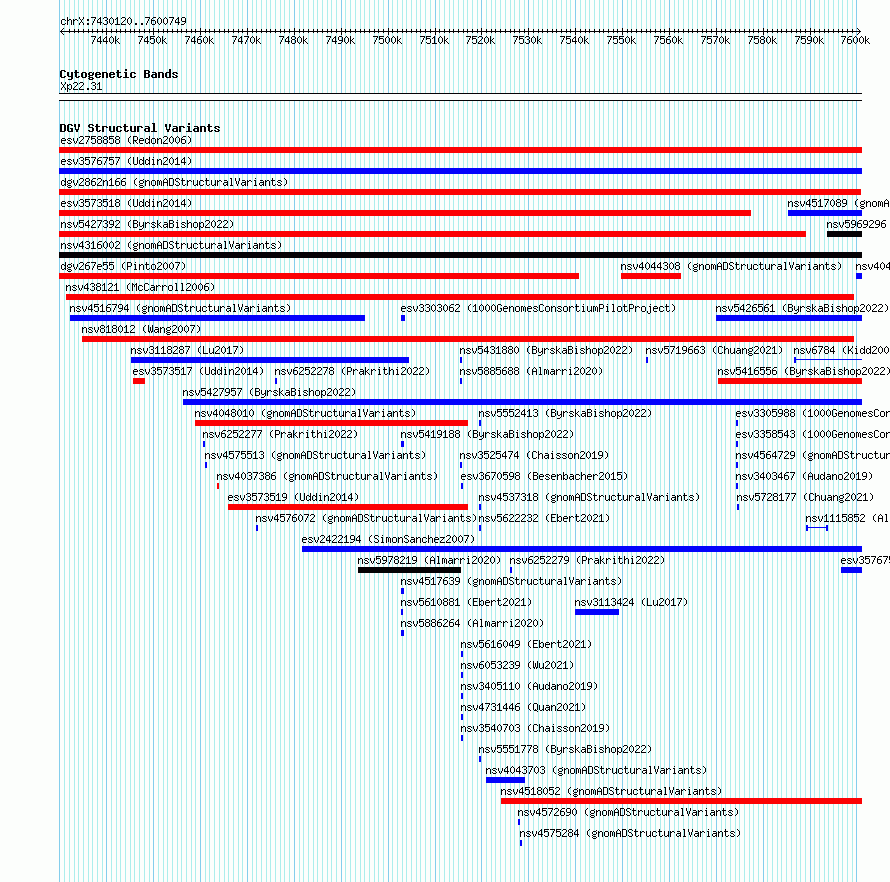This screenshot has height=882, width=890.
Task: Open nsv4572690 gnomAD variant label
Action: [x=628, y=812]
